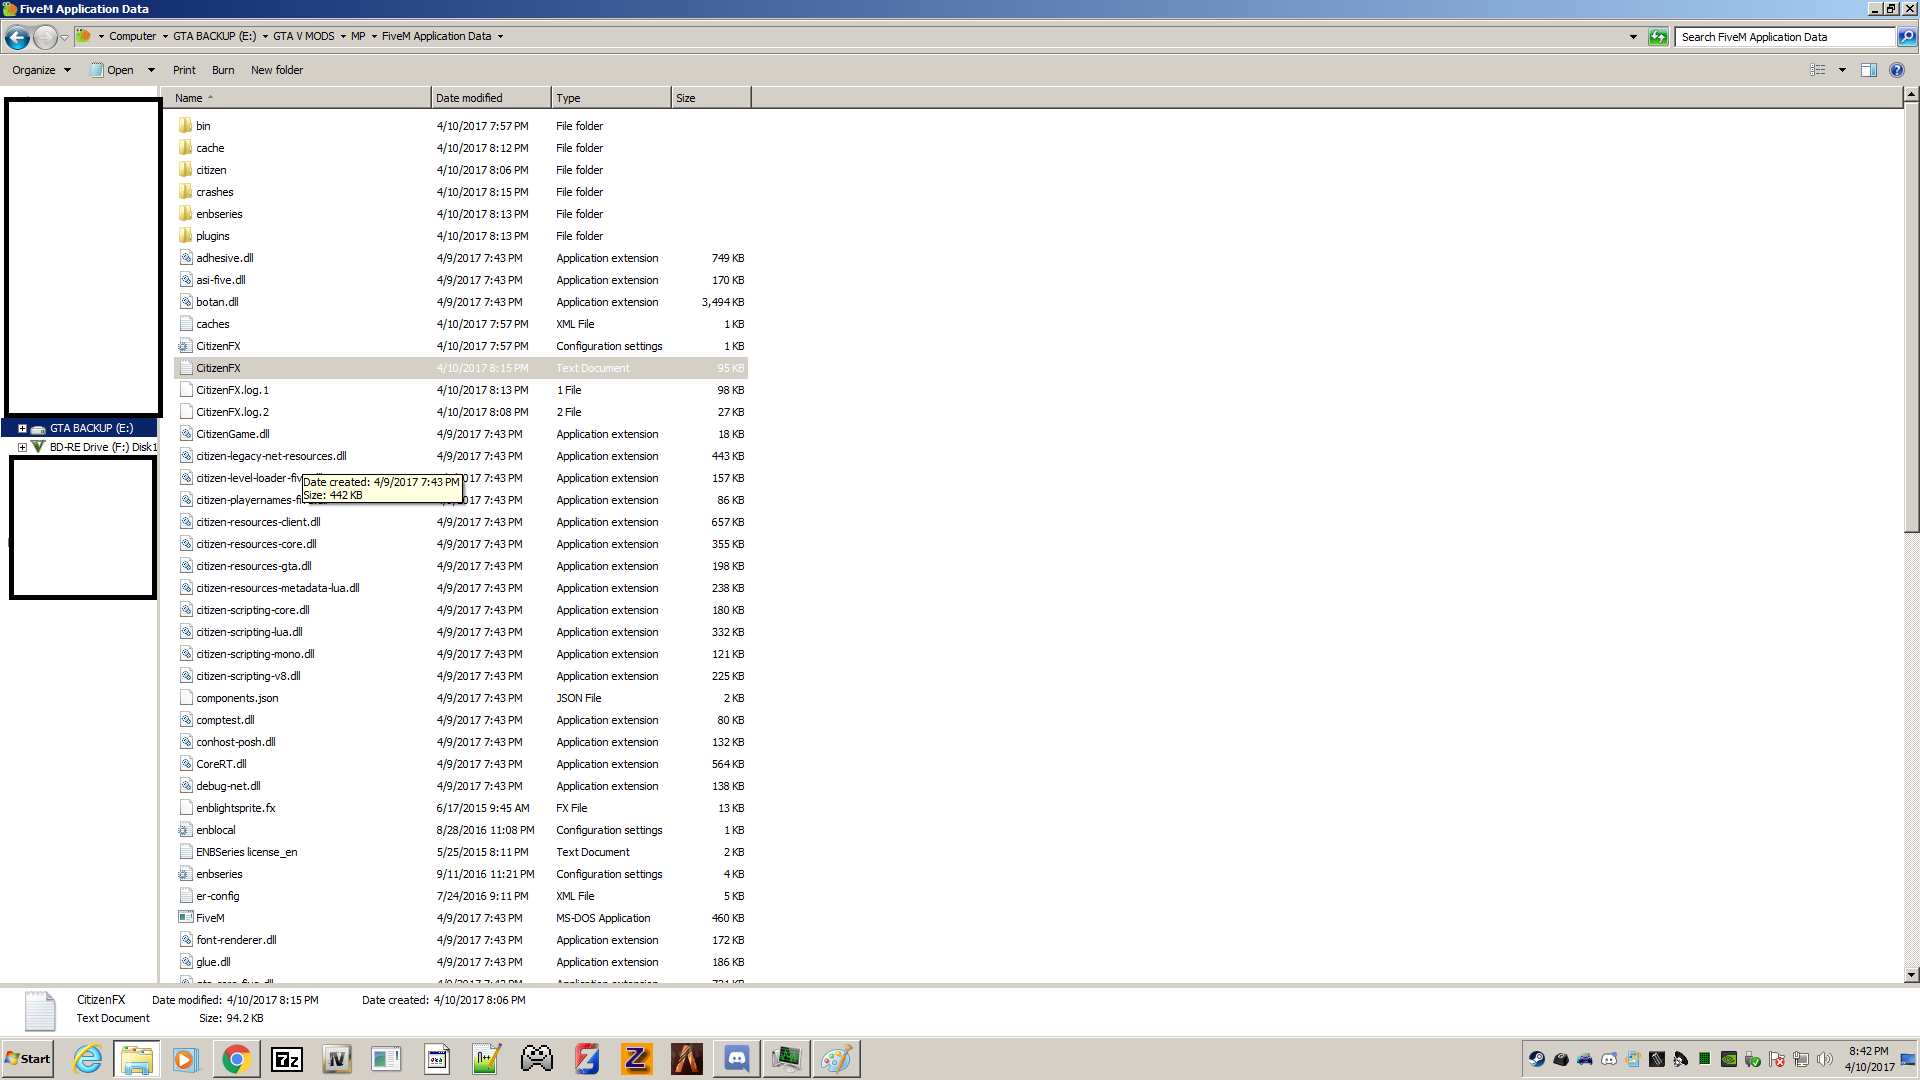Select GTA BACKUP (E:) in navigation pane
The height and width of the screenshot is (1080, 1920).
pos(91,428)
